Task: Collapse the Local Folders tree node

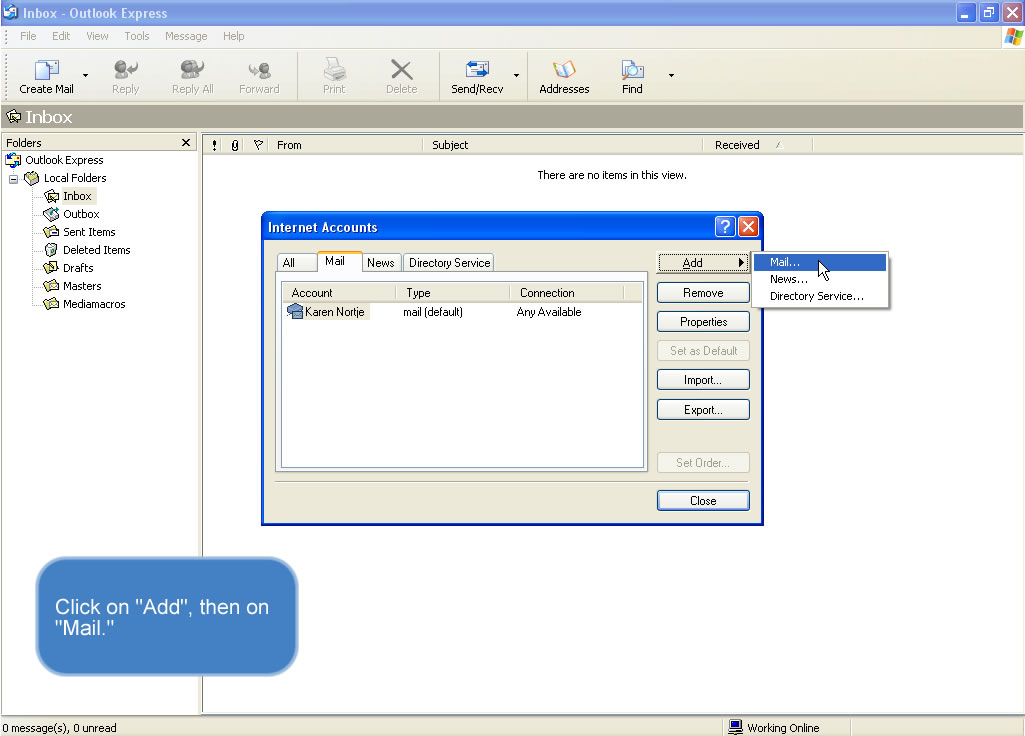Action: click(14, 179)
